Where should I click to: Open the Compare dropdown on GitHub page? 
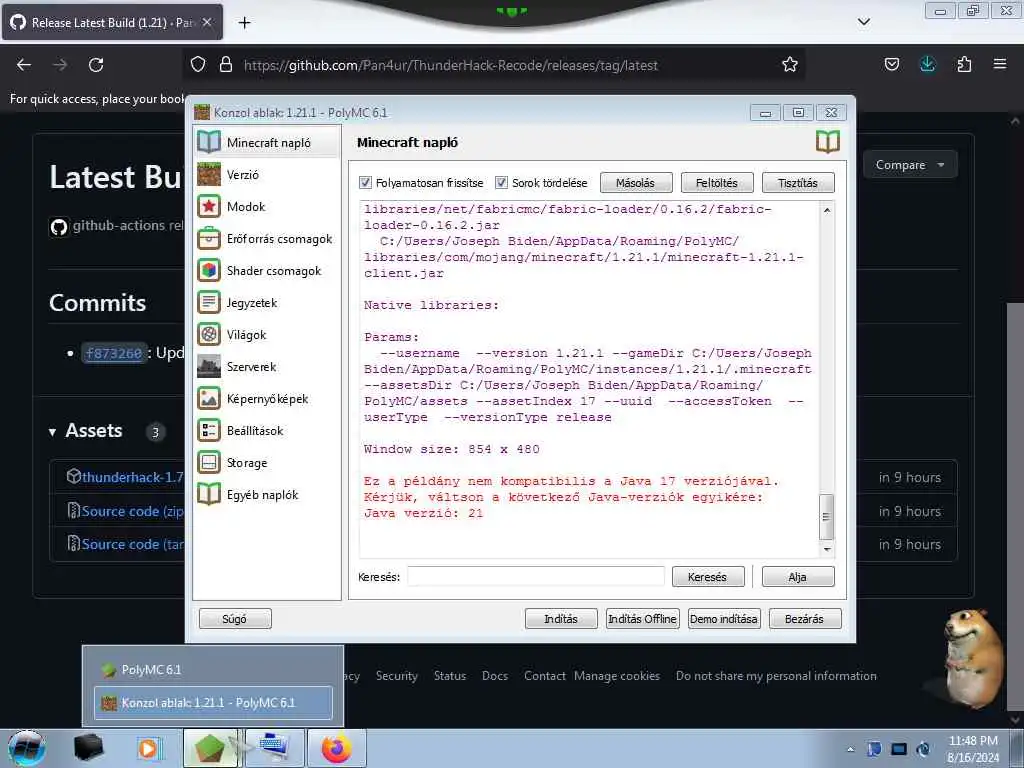(910, 165)
